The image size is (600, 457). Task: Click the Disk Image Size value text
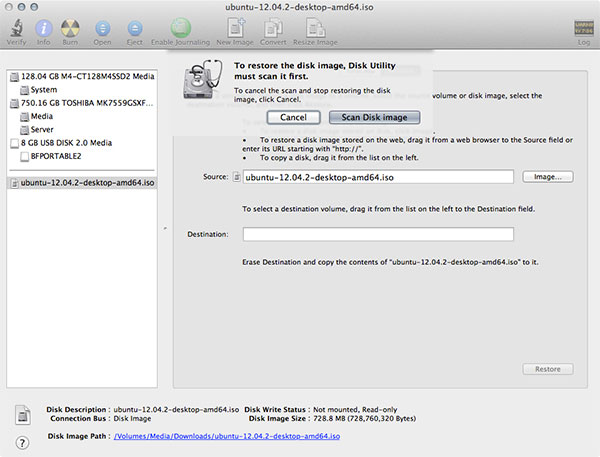(364, 418)
